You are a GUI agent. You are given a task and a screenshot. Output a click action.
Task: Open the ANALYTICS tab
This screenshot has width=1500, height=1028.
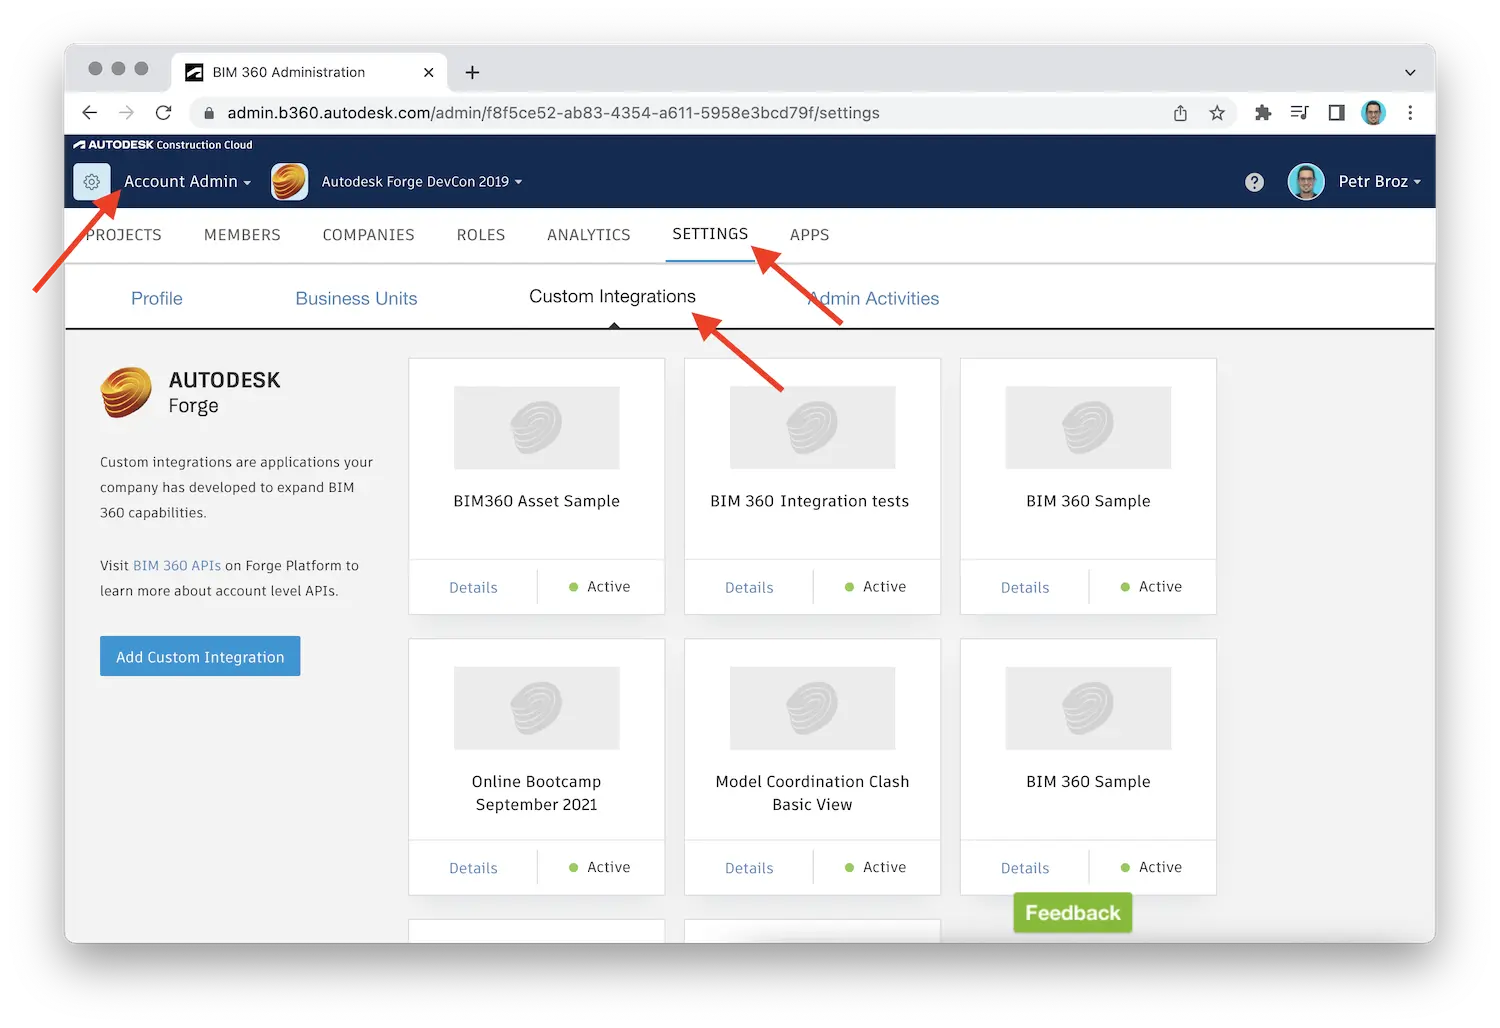(589, 235)
